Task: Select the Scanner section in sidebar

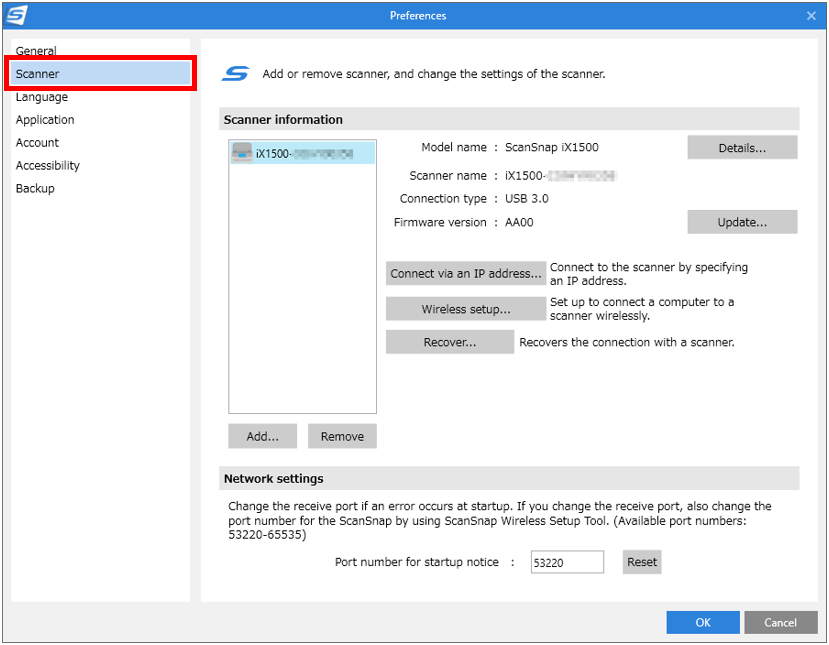Action: (100, 73)
